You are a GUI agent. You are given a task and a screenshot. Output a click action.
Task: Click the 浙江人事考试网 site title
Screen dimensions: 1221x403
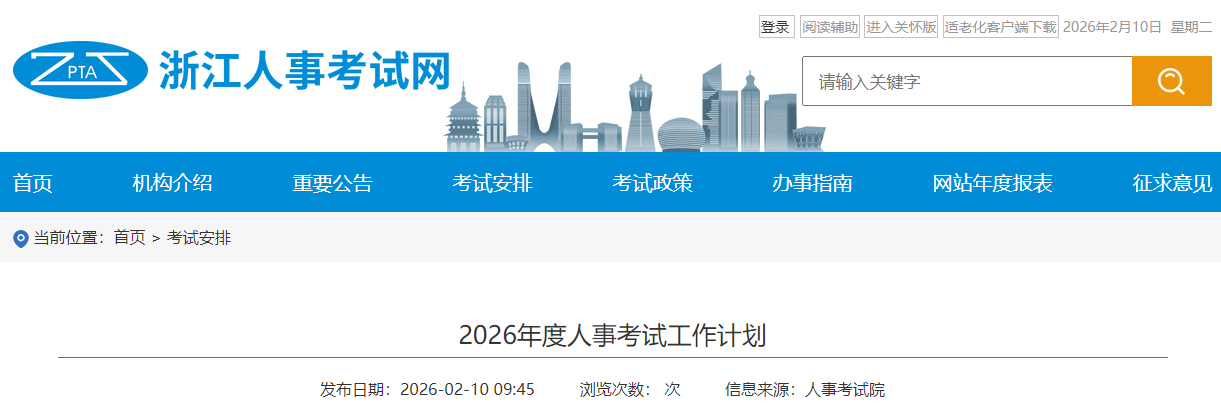(x=304, y=70)
